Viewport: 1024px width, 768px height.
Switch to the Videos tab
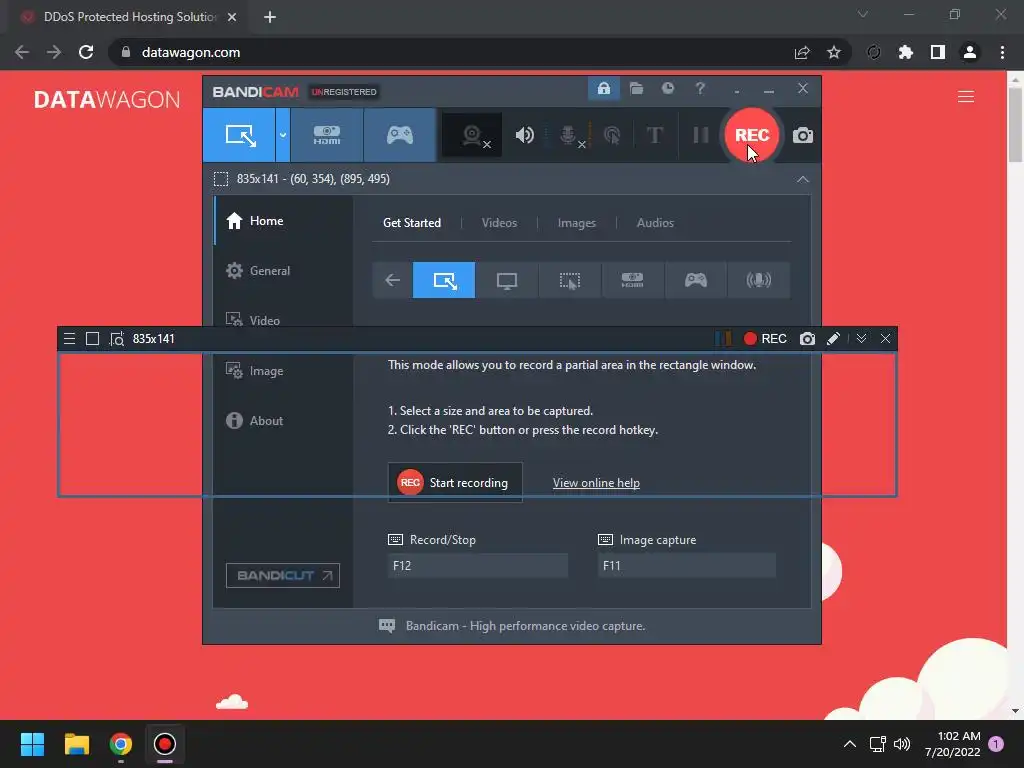point(499,223)
